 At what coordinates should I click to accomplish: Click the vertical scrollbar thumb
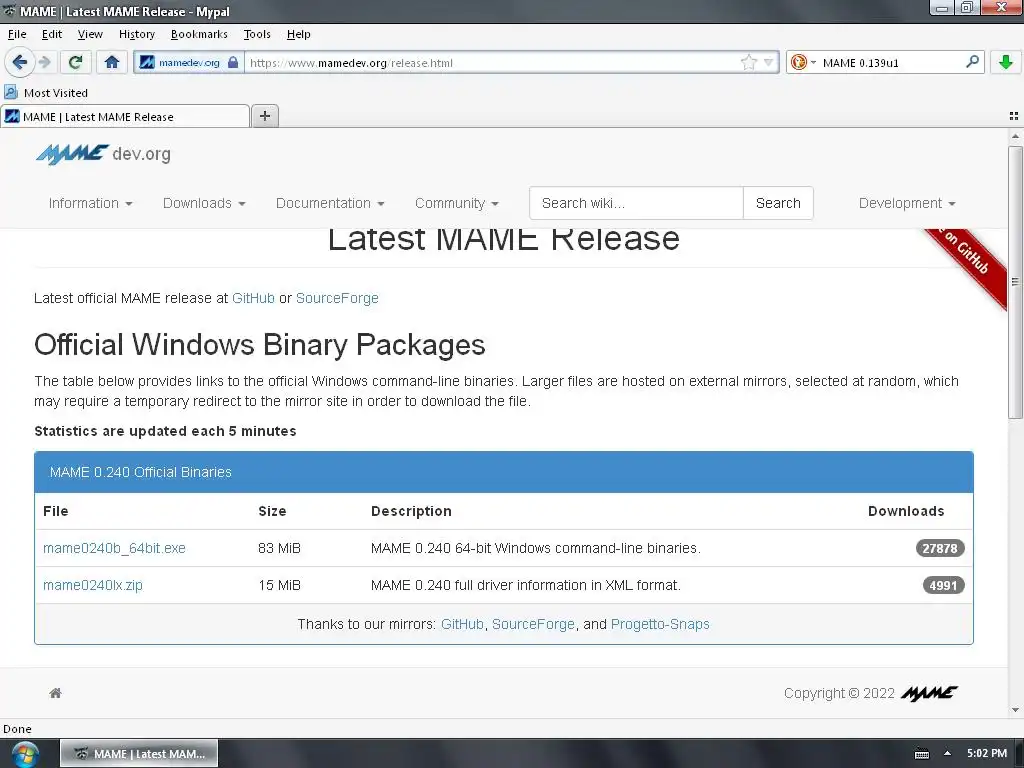(x=1015, y=282)
